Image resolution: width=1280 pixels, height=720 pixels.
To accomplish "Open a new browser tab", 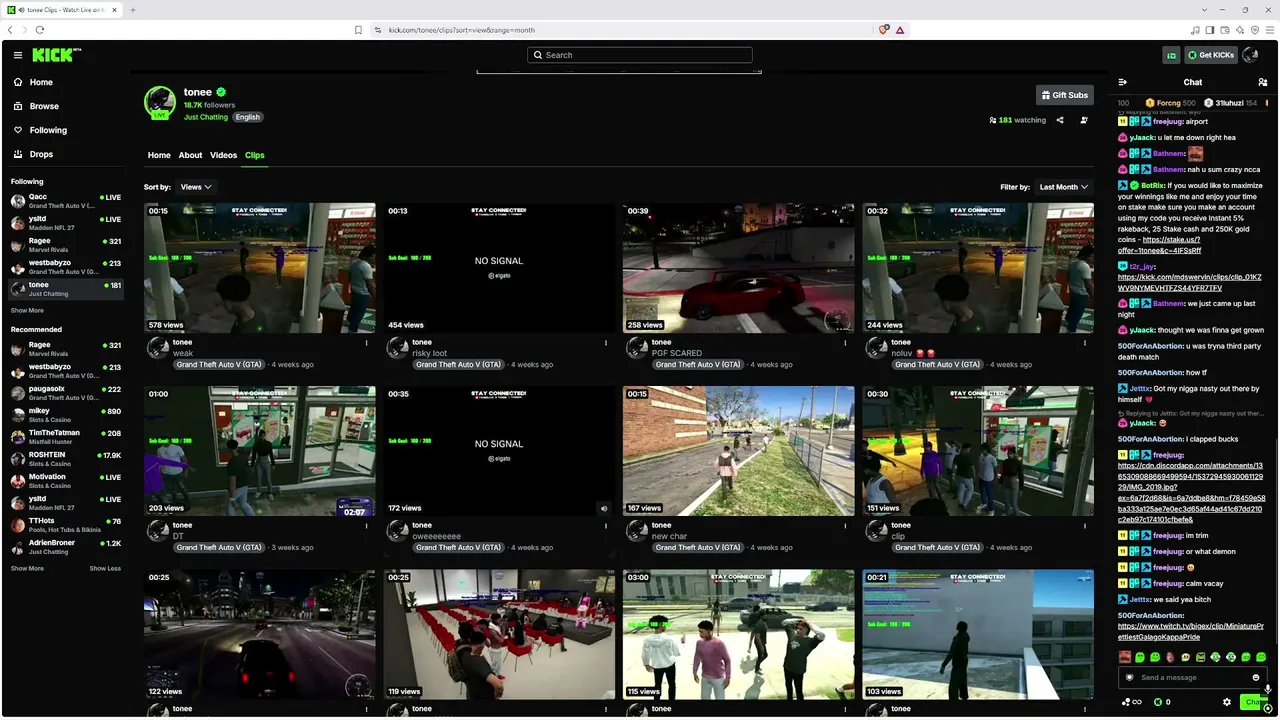I will [133, 10].
